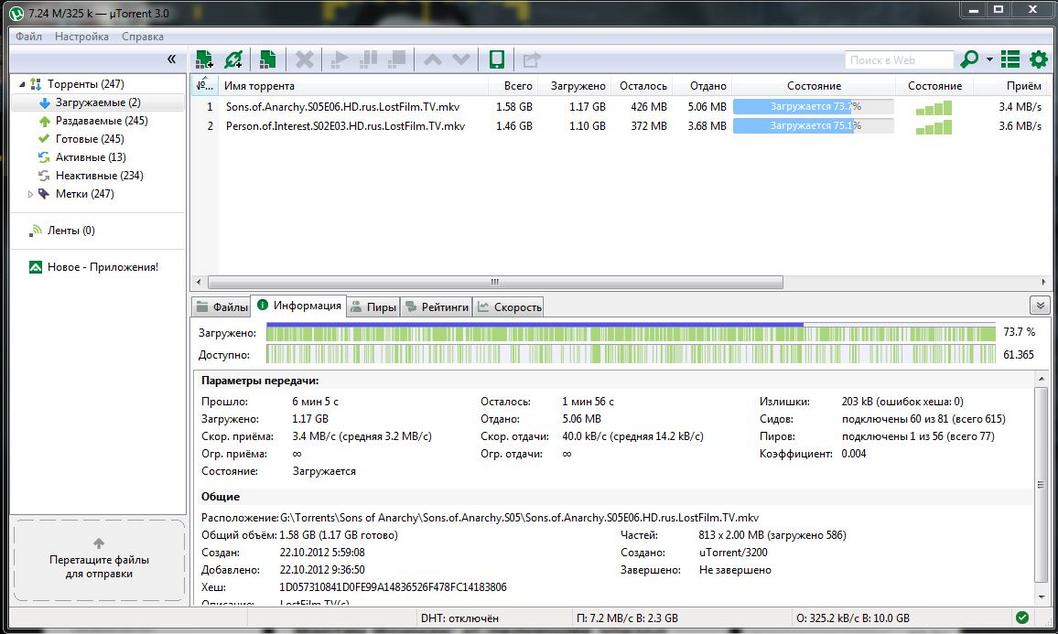Click the Загружается 73.7% progress bar

(x=813, y=107)
